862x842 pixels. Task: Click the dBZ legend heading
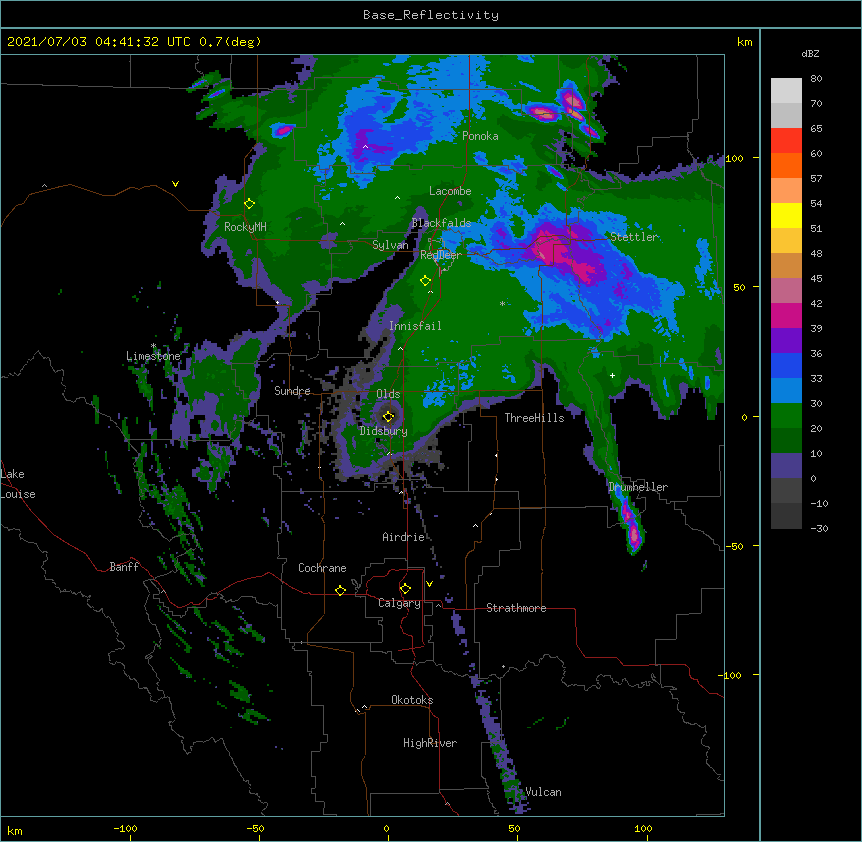click(x=810, y=54)
